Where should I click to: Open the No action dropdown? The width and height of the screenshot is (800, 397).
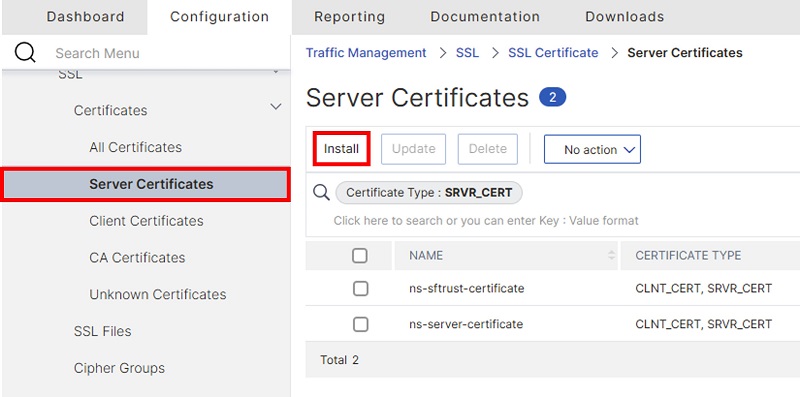(x=592, y=149)
